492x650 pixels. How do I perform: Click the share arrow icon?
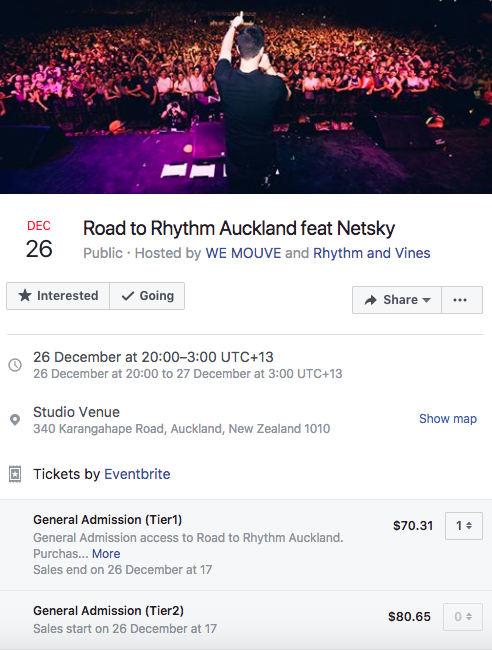[x=371, y=300]
